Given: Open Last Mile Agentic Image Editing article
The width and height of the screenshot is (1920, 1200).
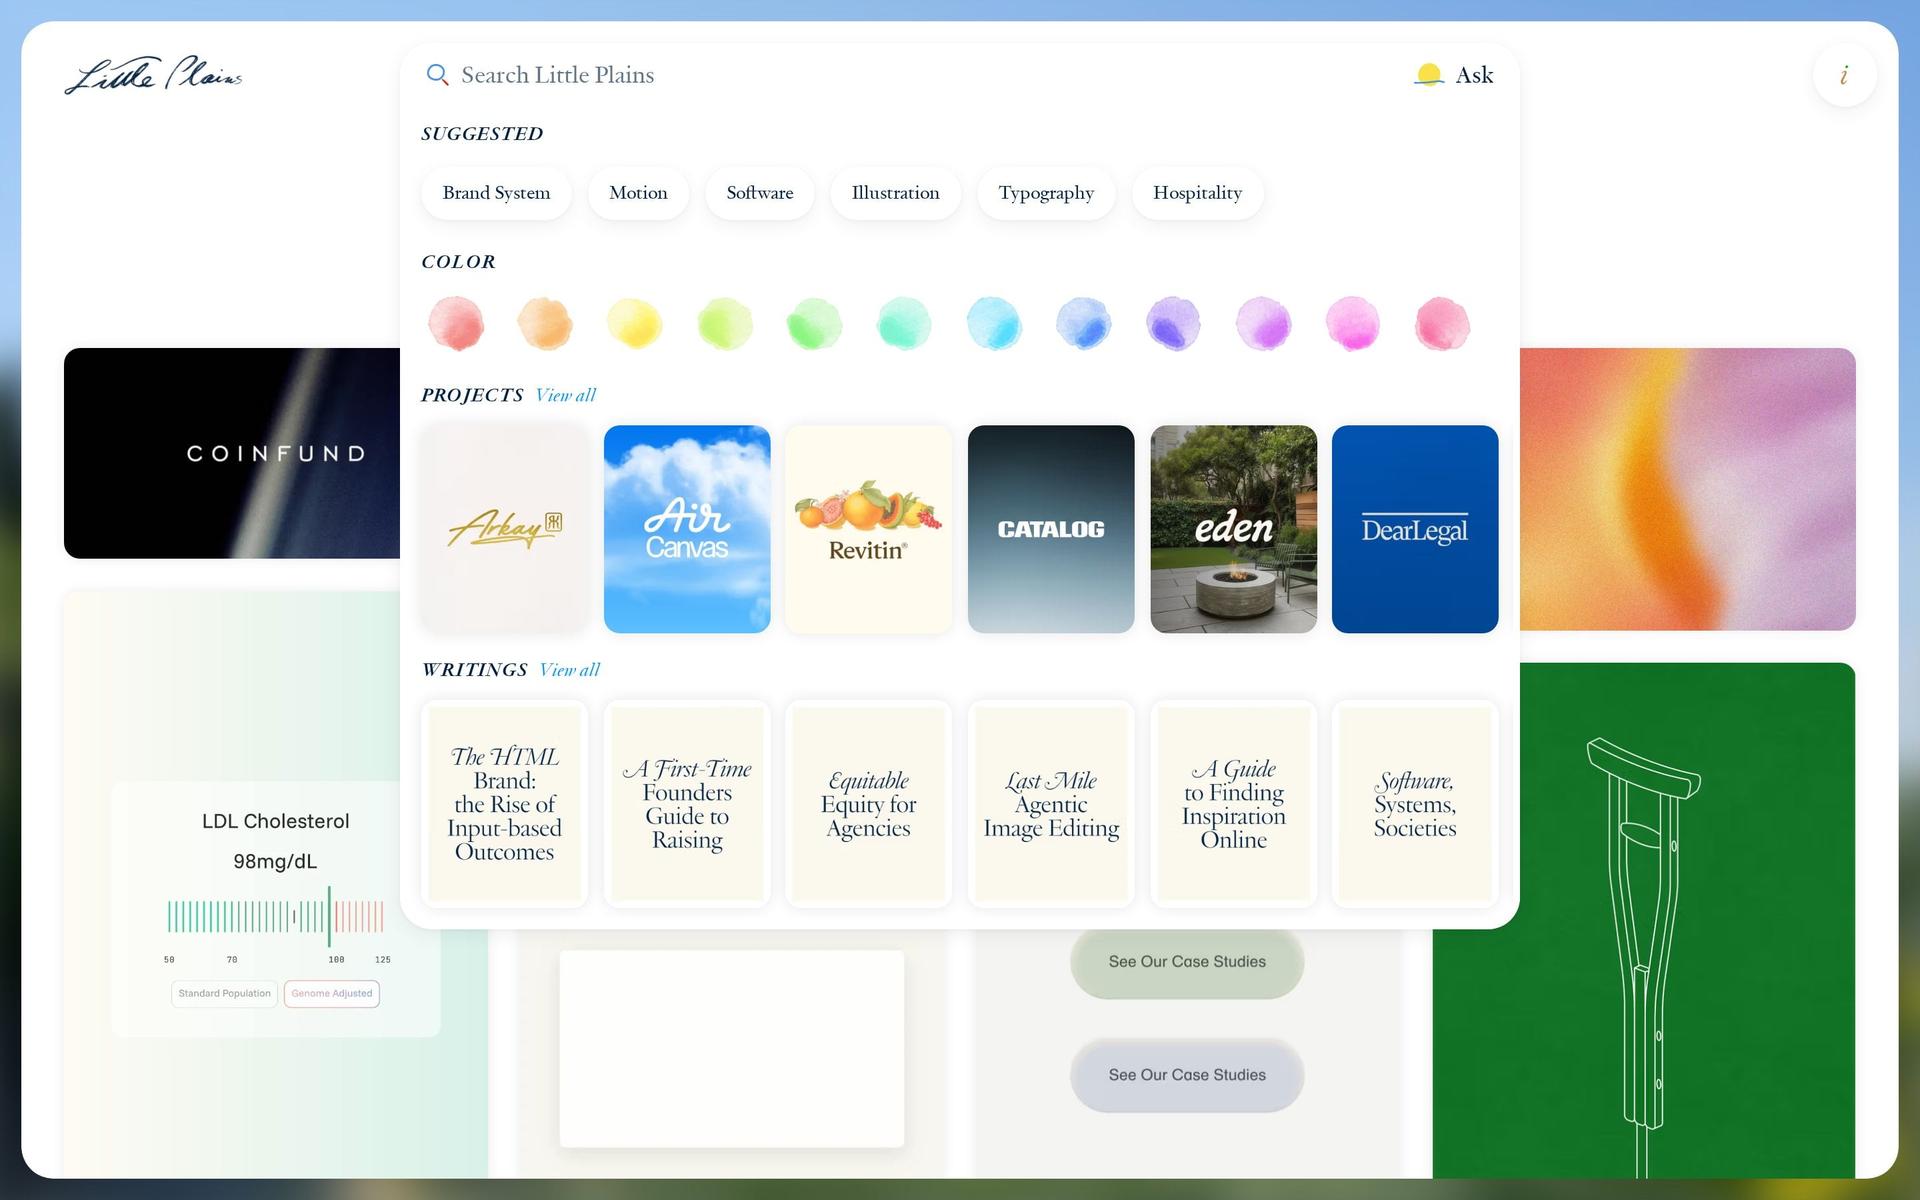Looking at the screenshot, I should coord(1051,804).
